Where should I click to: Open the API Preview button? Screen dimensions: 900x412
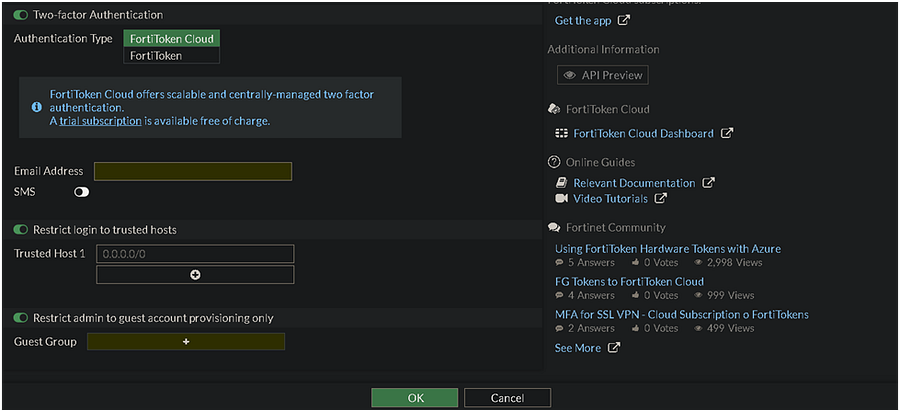603,75
